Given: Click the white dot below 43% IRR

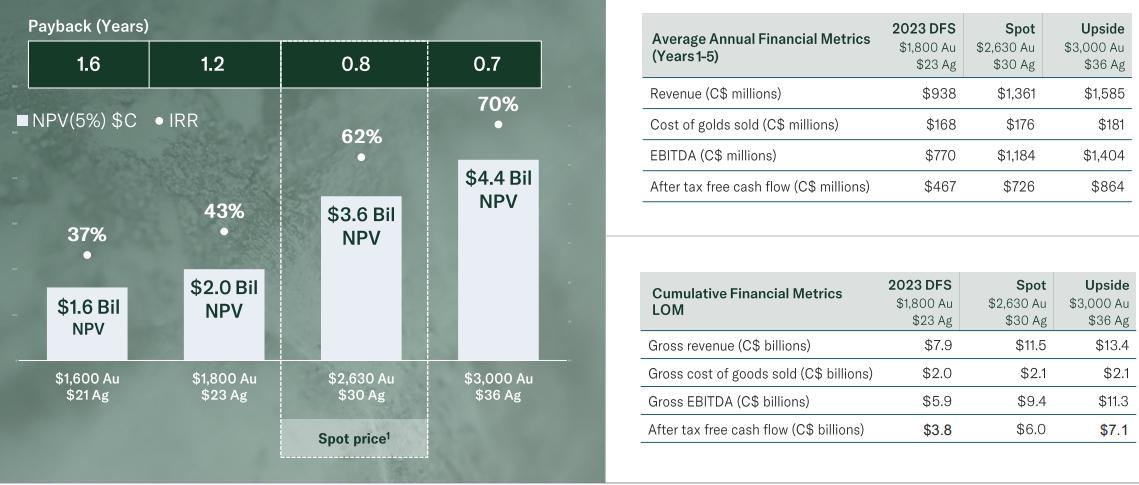Looking at the screenshot, I should [x=224, y=231].
